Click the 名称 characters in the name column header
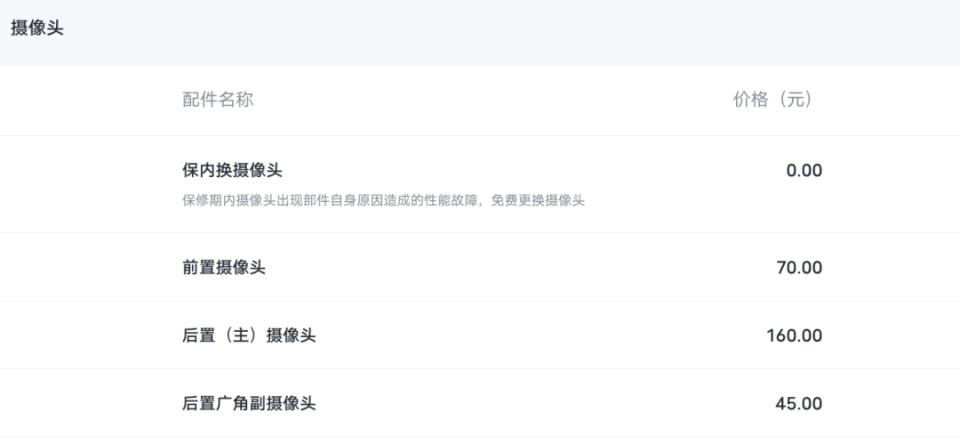 (235, 99)
